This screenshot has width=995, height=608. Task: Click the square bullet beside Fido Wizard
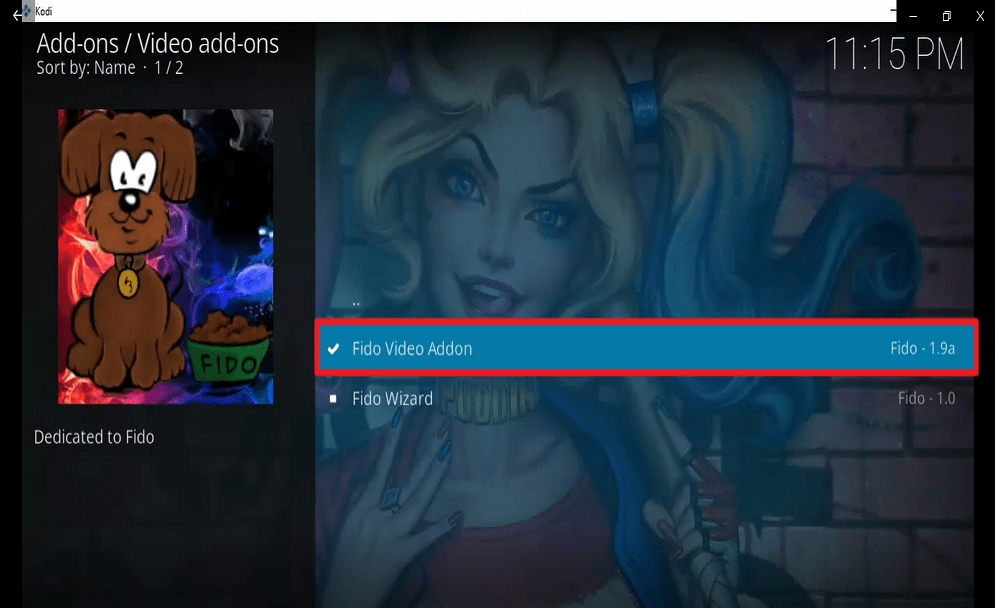tap(333, 399)
